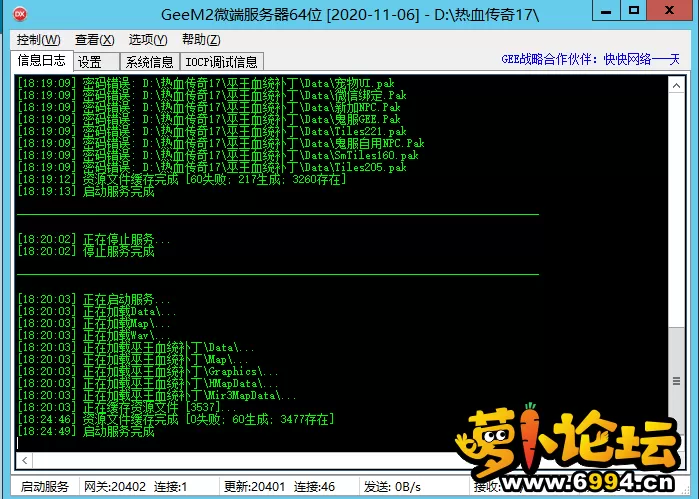Click the 停止服务完成 log line
The height and width of the screenshot is (499, 699).
pos(86,251)
